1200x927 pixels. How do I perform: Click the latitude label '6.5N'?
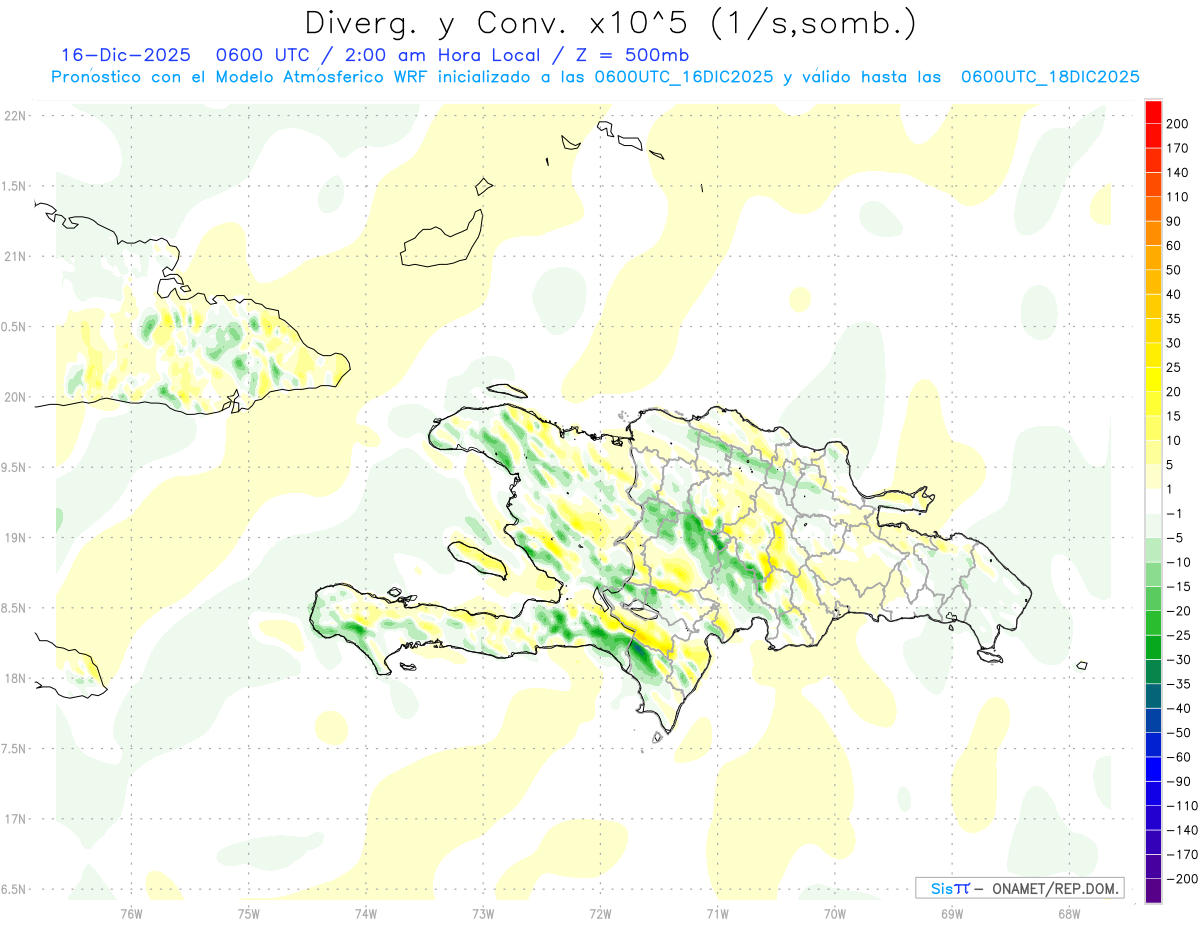pyautogui.click(x=13, y=889)
